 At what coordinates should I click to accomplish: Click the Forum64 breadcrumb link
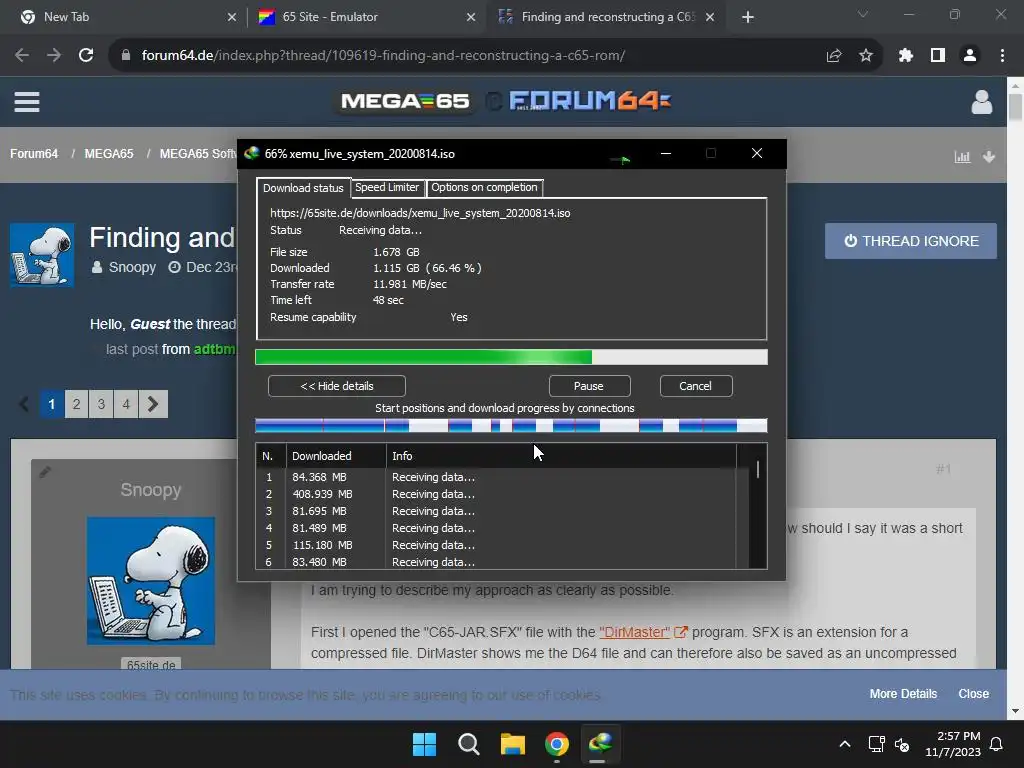[34, 153]
